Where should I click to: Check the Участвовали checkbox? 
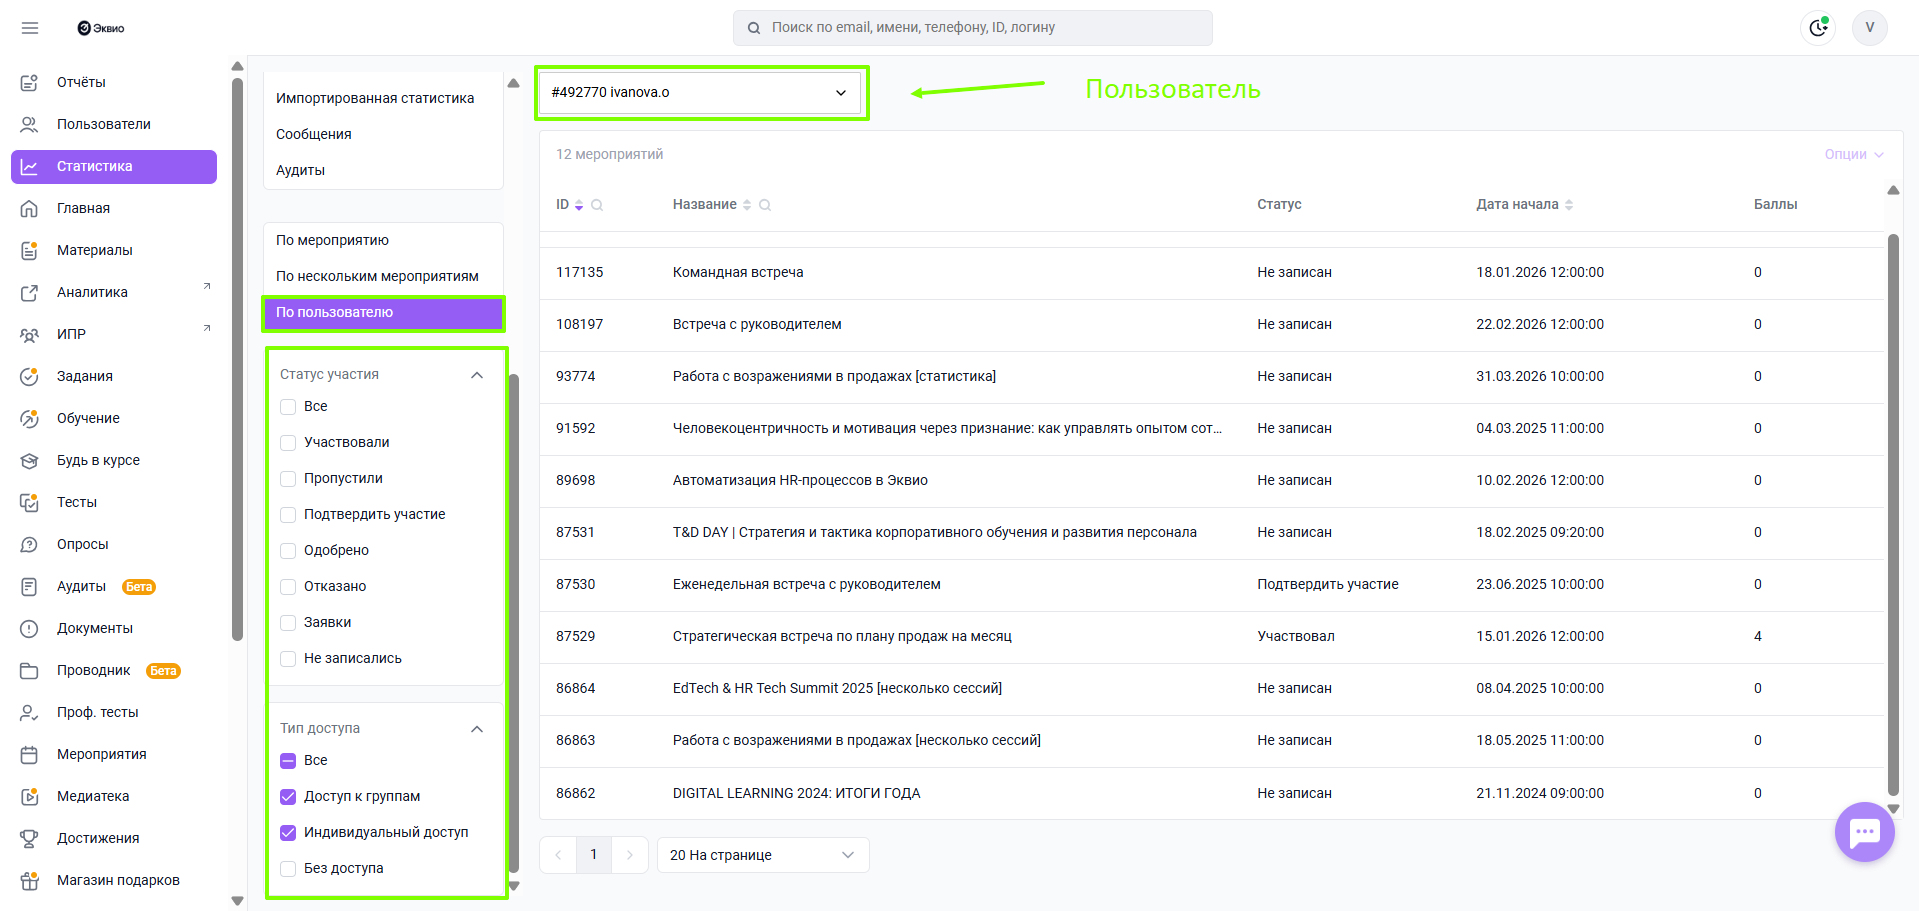288,443
